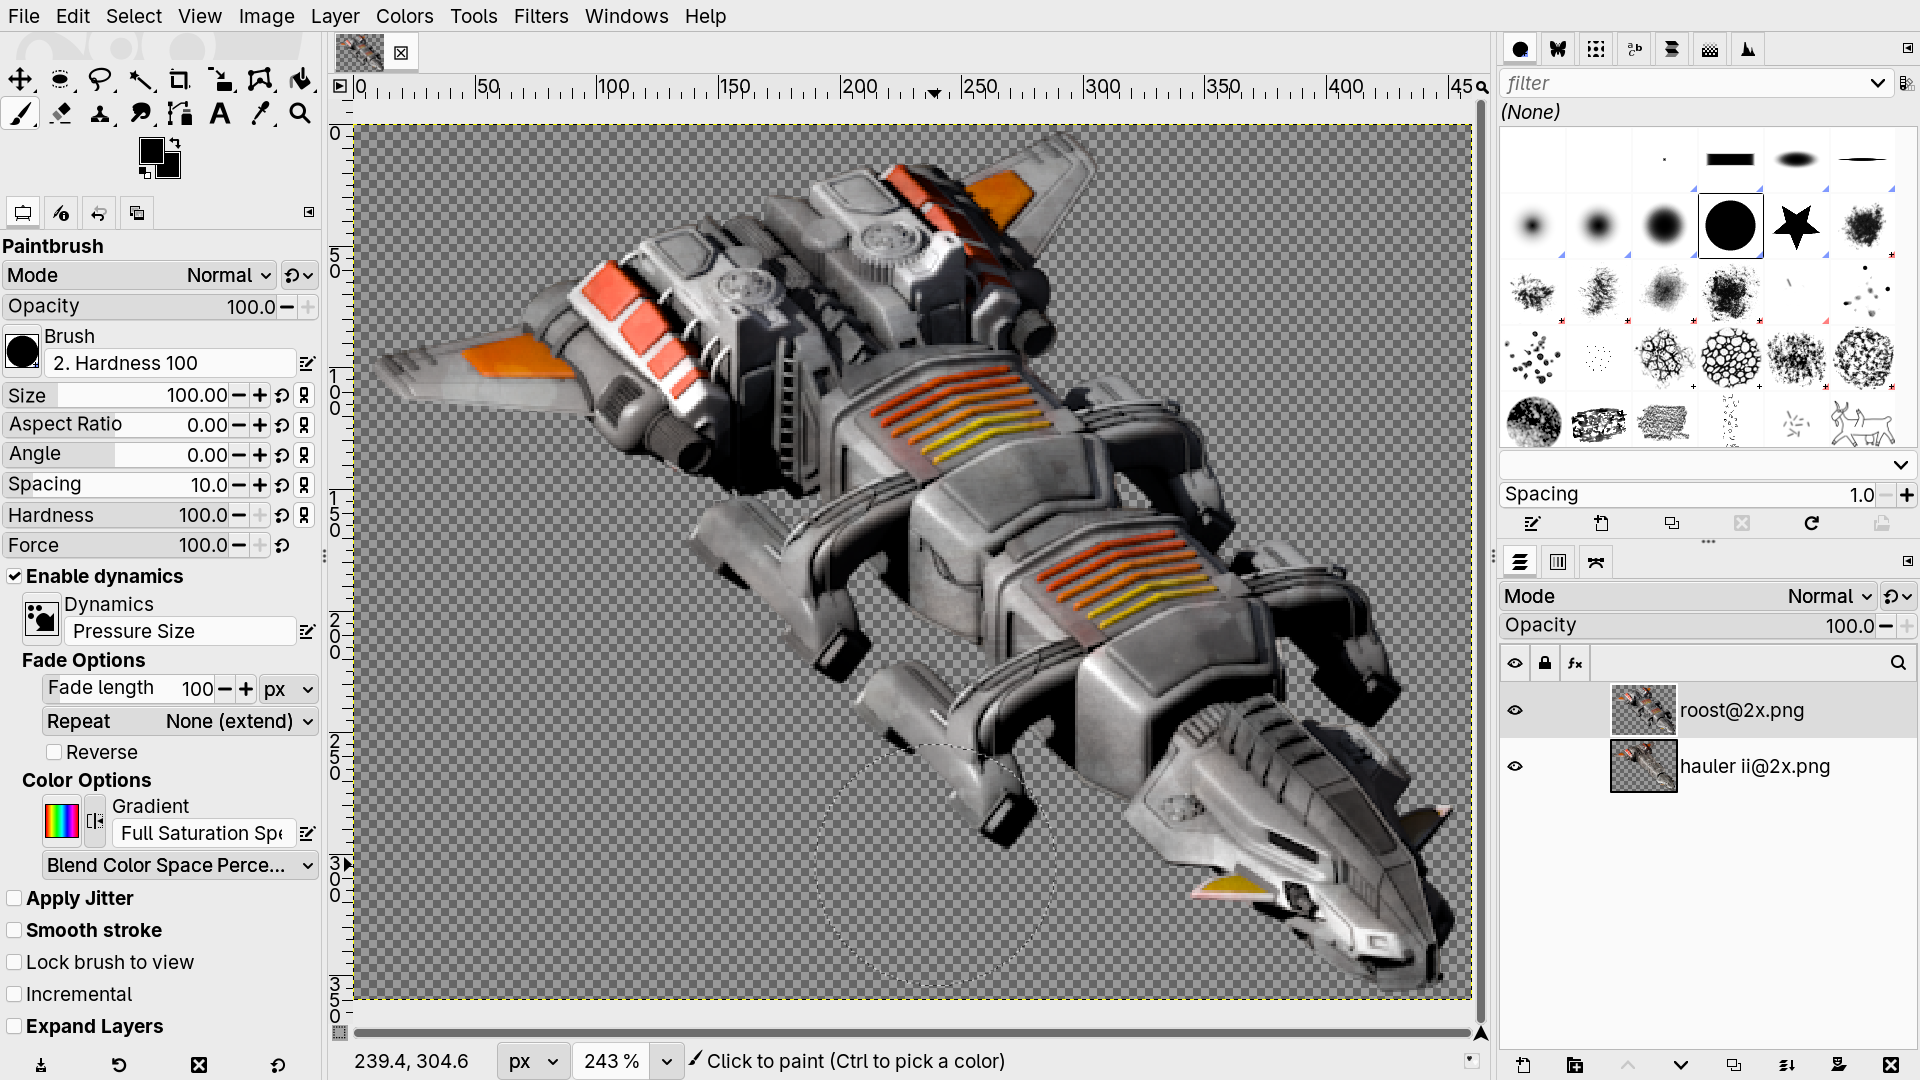Check the Incremental option
The image size is (1920, 1080).
[14, 994]
